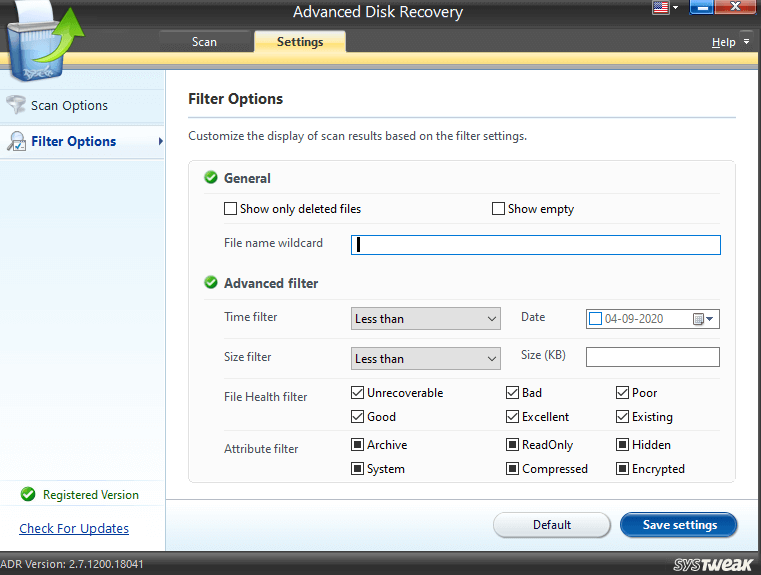Screen dimensions: 761x575
Task: Uncheck the Bad health filter
Action: (512, 393)
